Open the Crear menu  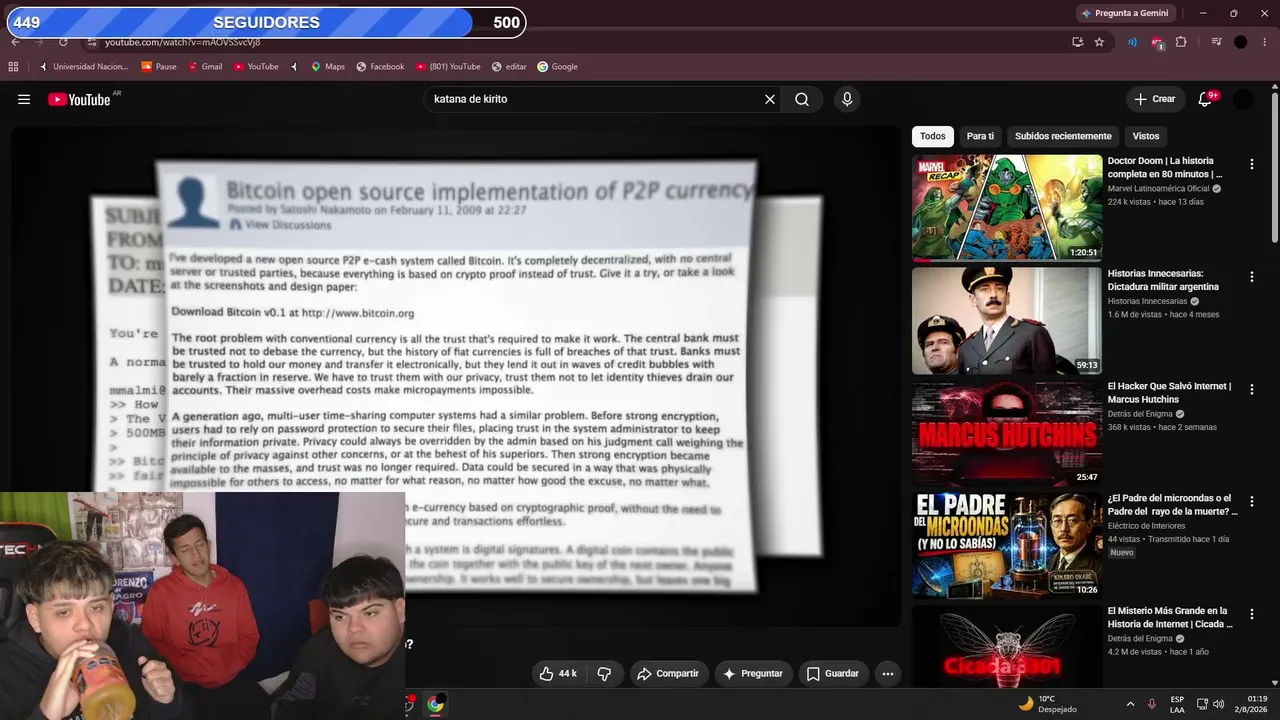(x=1155, y=99)
